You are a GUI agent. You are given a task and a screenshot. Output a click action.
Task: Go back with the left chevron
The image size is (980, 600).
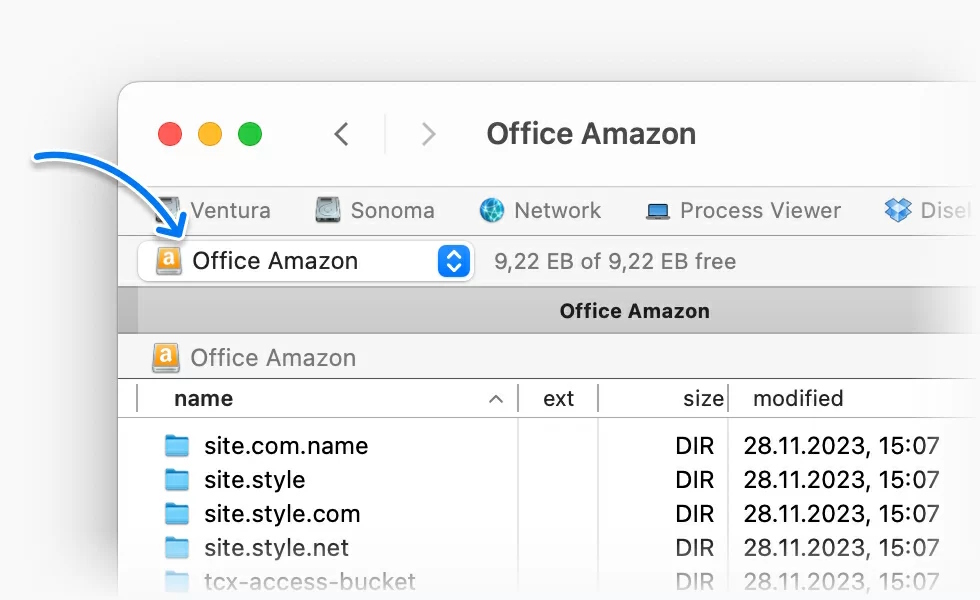pyautogui.click(x=342, y=134)
